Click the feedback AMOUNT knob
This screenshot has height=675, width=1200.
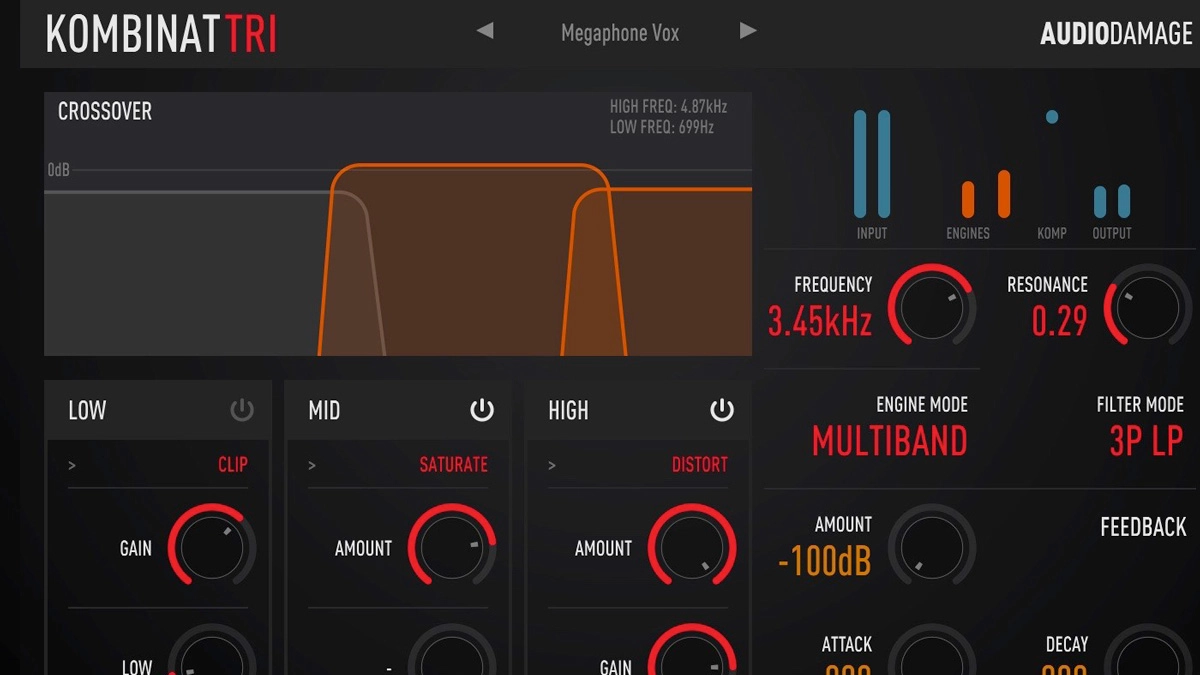pos(932,548)
